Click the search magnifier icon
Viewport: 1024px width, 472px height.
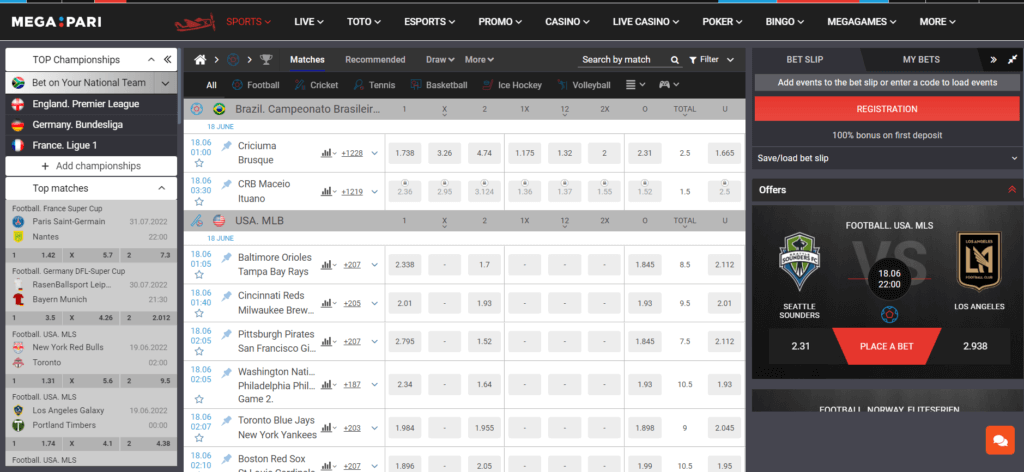pos(675,60)
